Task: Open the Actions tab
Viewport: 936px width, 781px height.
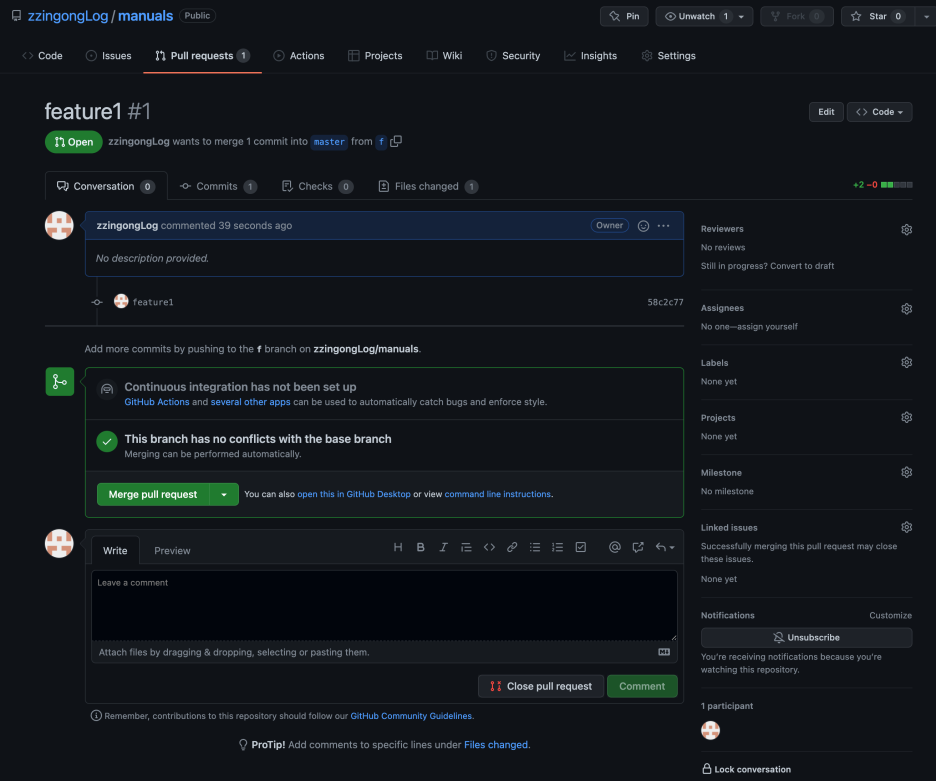Action: click(298, 56)
